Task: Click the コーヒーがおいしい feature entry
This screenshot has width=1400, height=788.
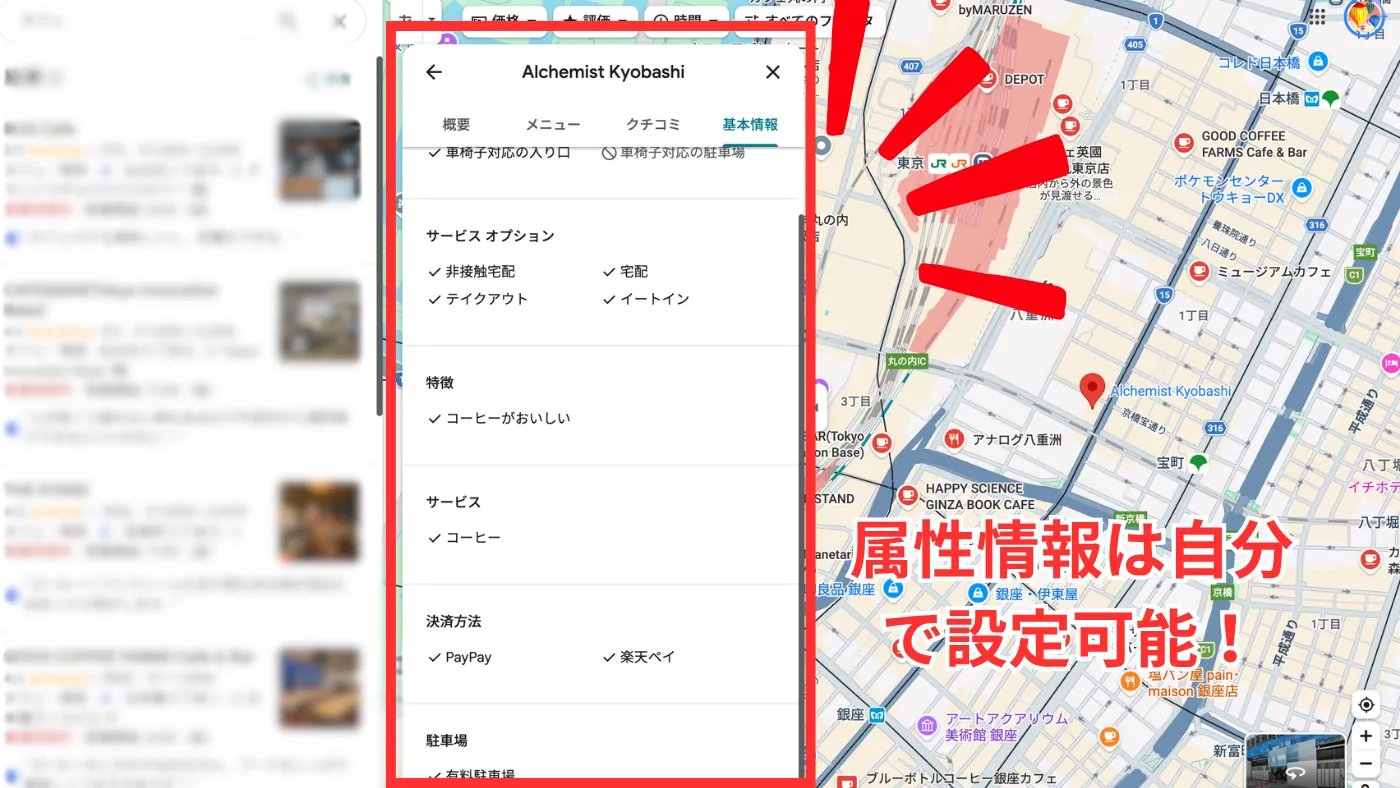Action: tap(498, 418)
